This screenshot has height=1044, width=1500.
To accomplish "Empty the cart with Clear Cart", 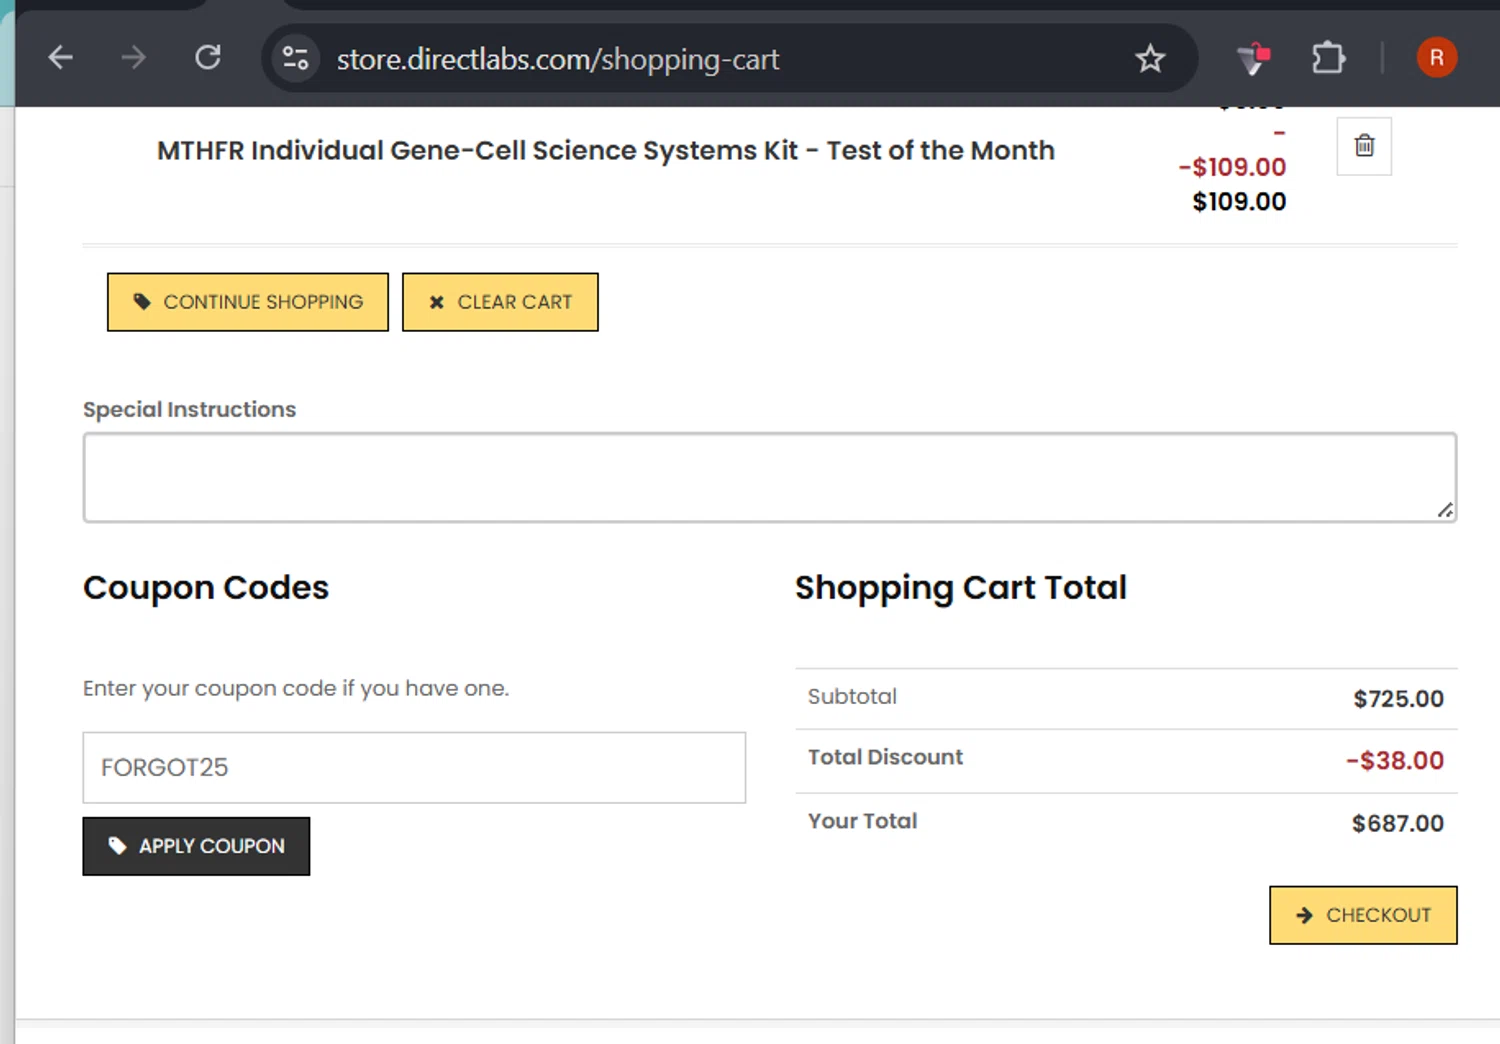I will click(x=500, y=302).
